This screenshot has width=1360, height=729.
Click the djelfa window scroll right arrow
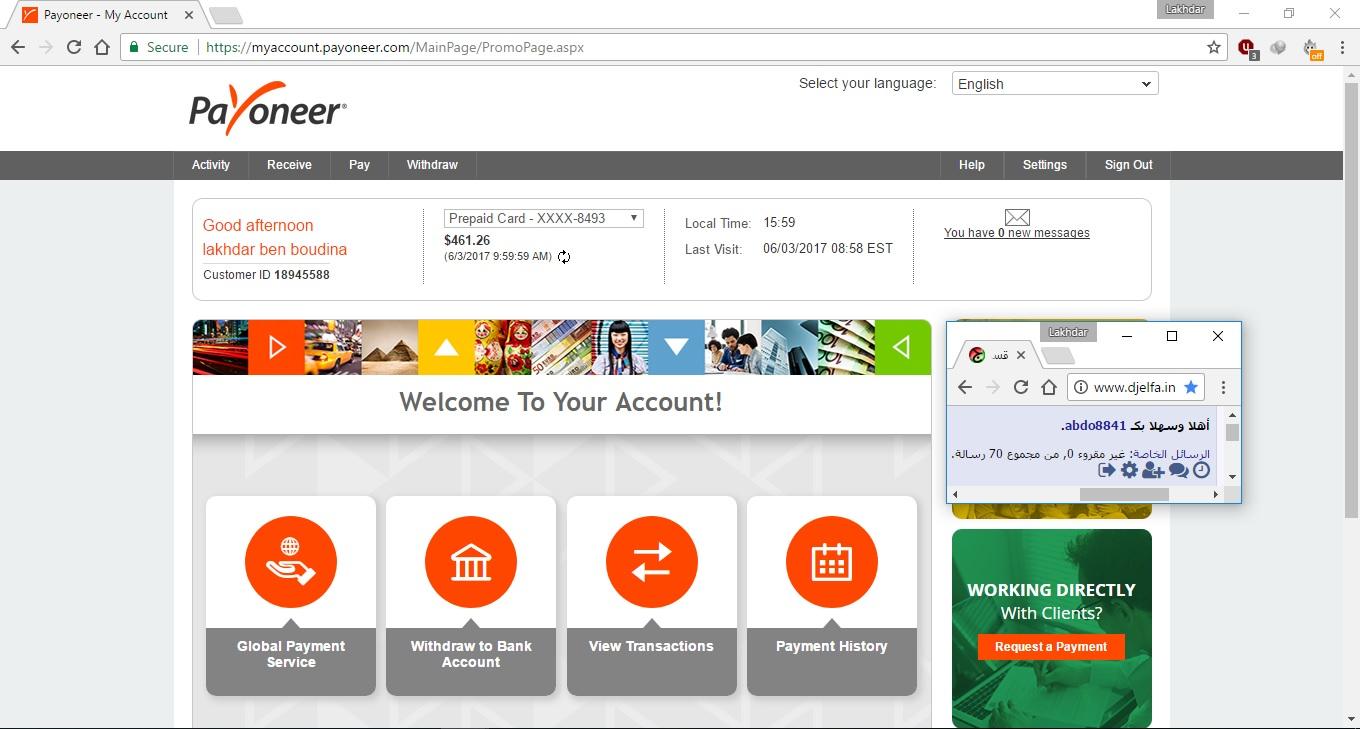tap(1216, 494)
